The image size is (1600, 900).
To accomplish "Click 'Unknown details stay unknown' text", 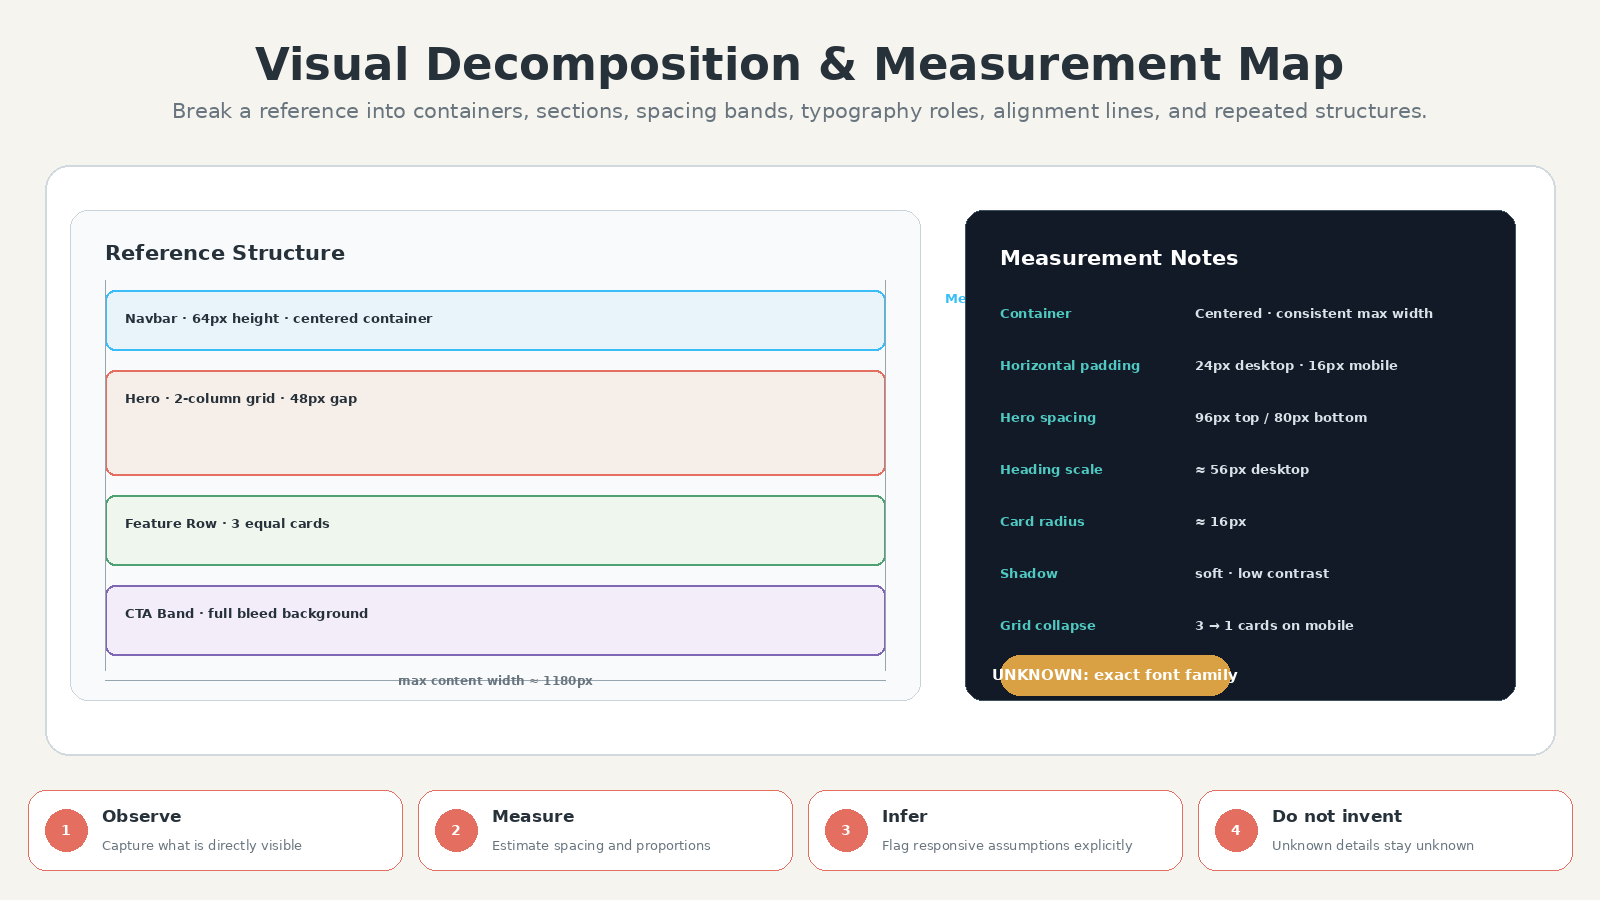I will [x=1373, y=846].
